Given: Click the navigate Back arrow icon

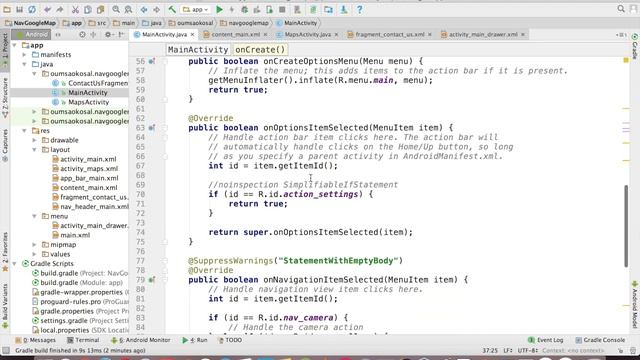Looking at the screenshot, I should click(x=144, y=9).
